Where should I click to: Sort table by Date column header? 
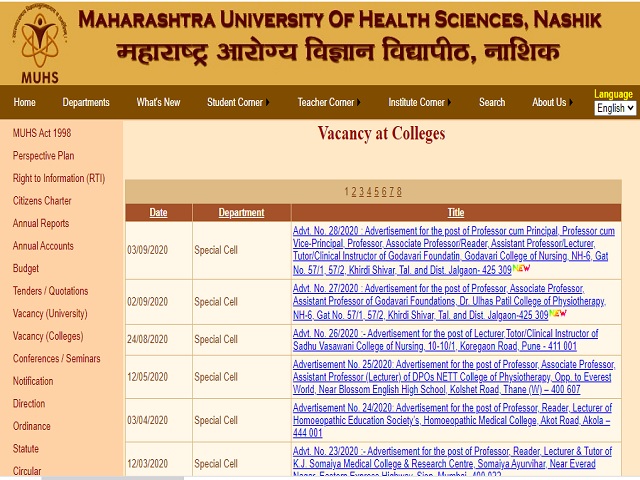158,213
